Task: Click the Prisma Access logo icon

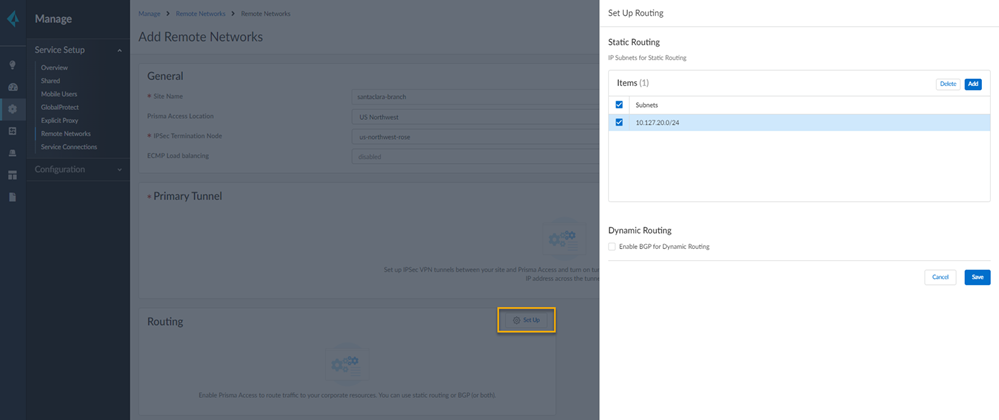Action: tap(13, 19)
